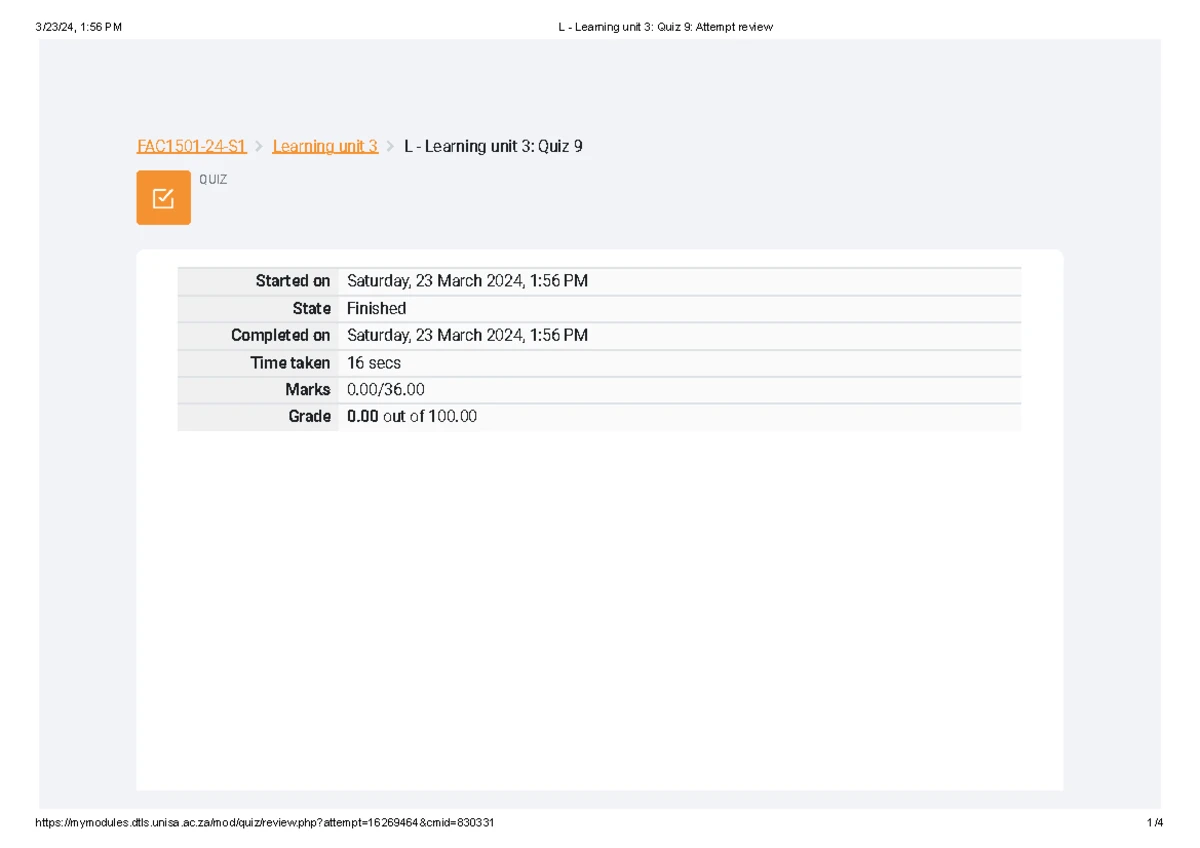
Task: Select the time taken value '16 secs'
Action: pyautogui.click(x=374, y=362)
